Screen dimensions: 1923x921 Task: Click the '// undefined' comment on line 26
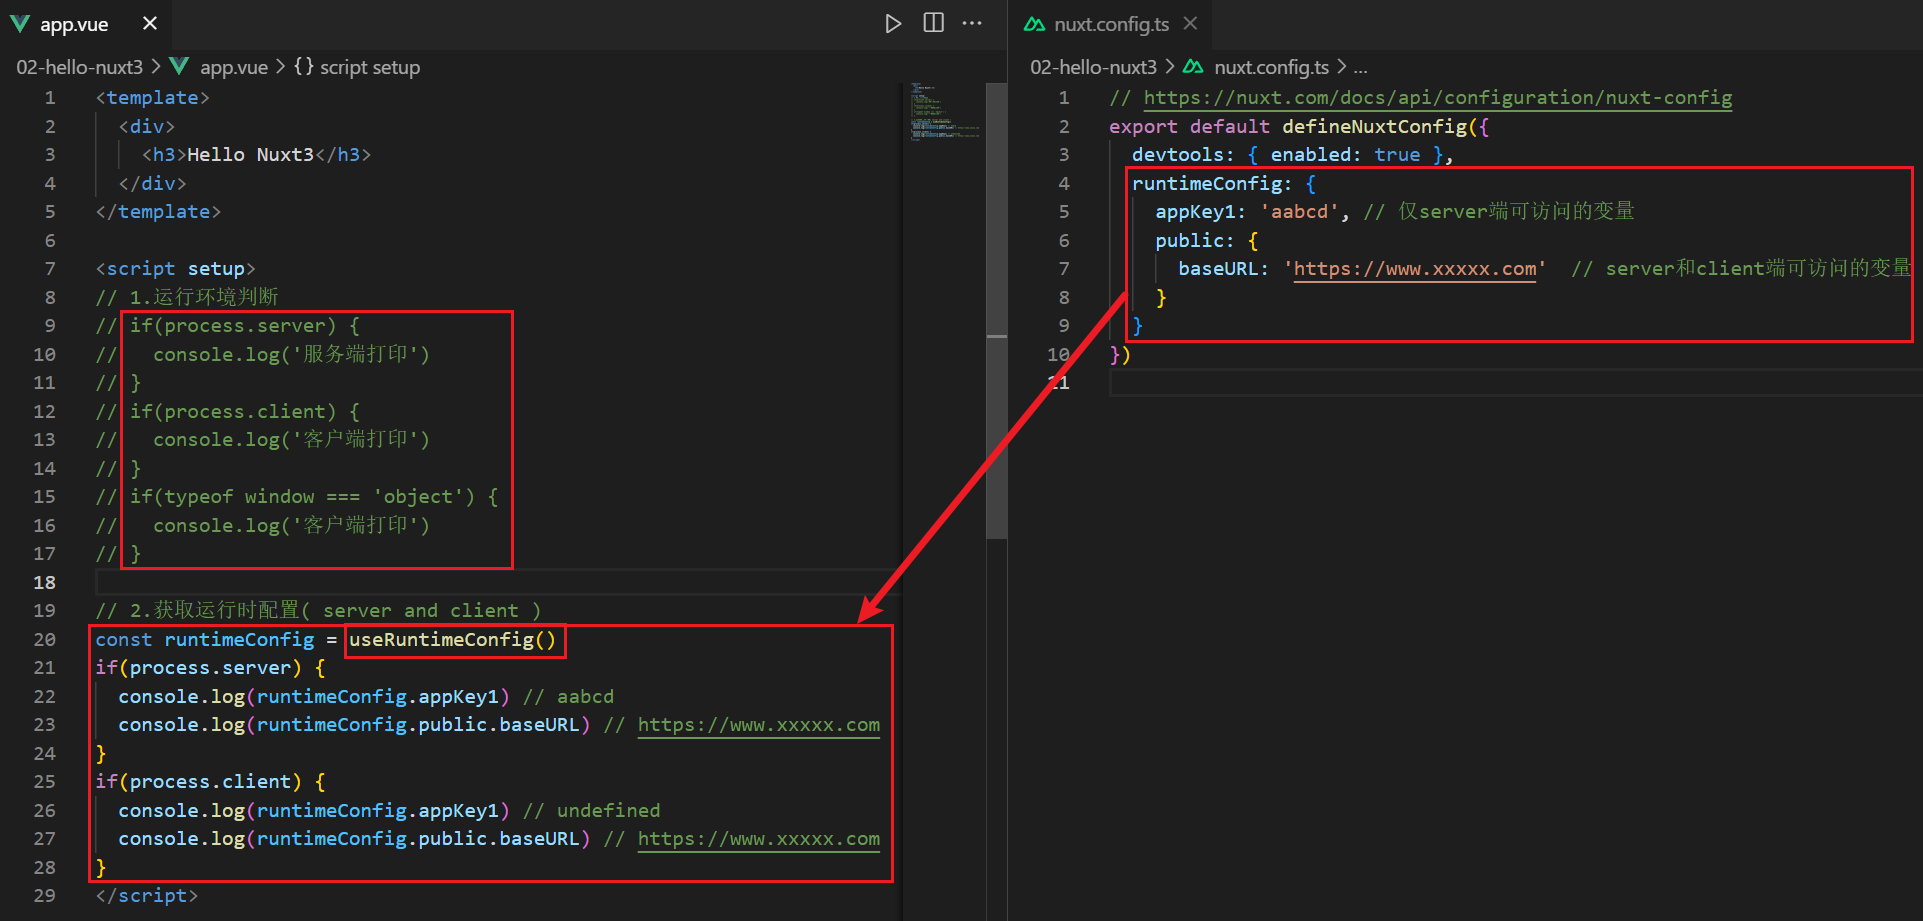click(x=592, y=811)
